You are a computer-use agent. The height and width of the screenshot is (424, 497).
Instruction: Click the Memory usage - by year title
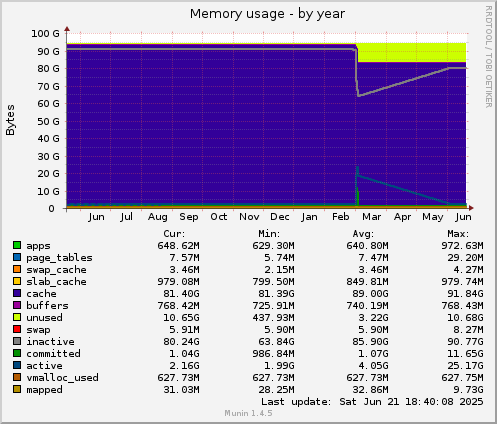coord(267,14)
